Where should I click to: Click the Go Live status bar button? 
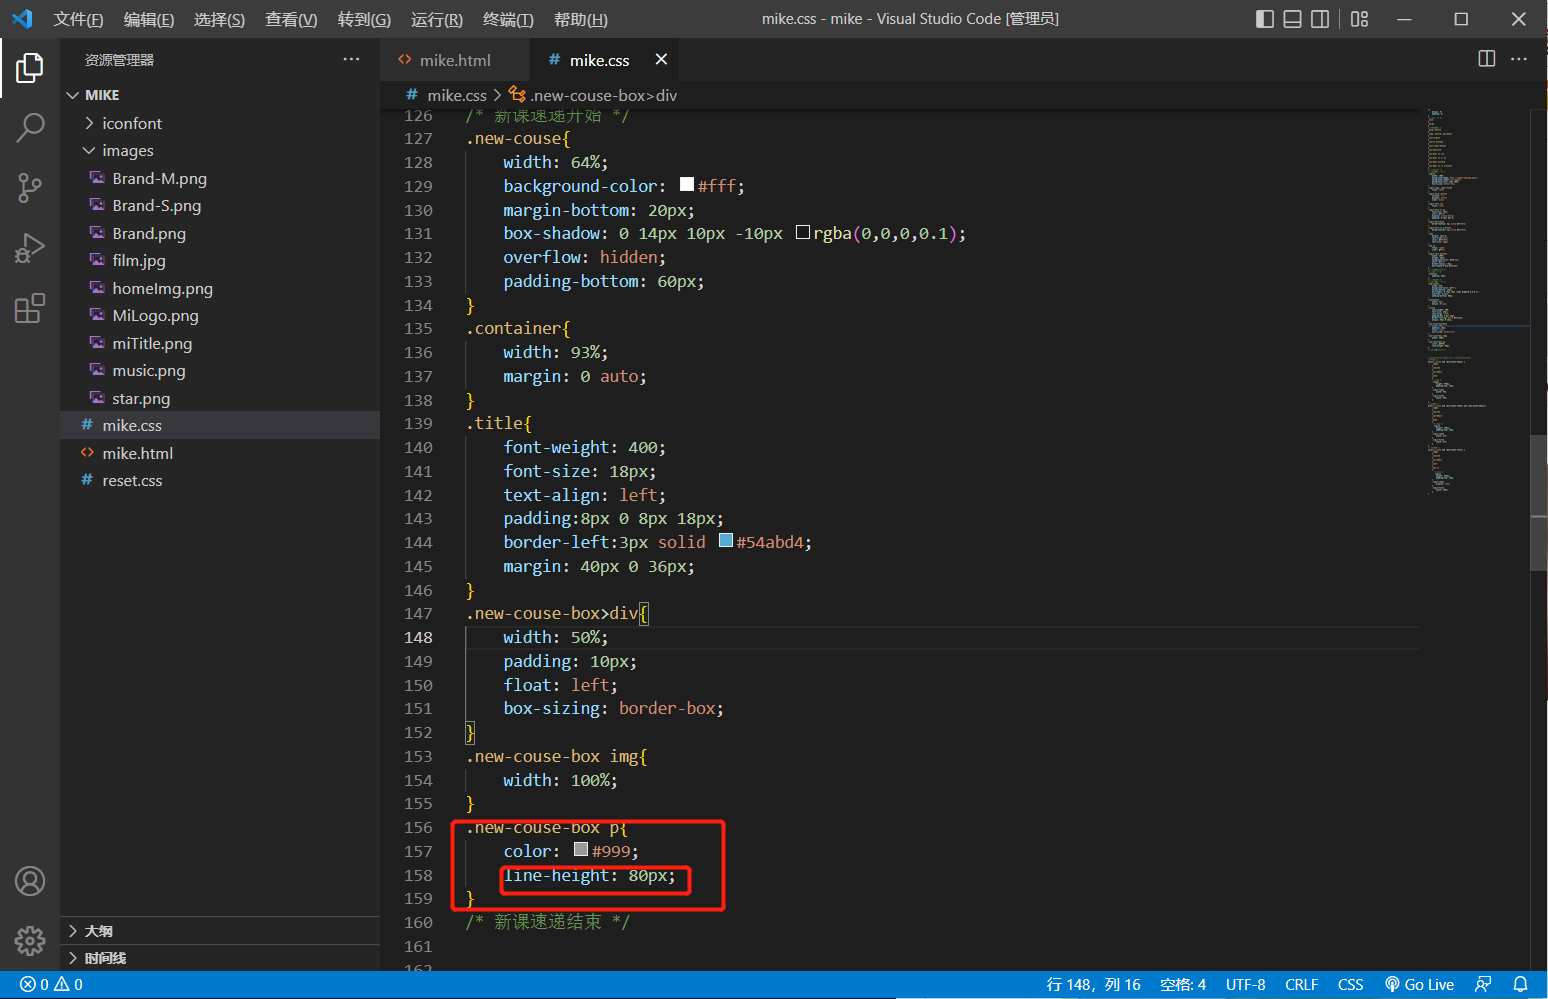(x=1419, y=985)
